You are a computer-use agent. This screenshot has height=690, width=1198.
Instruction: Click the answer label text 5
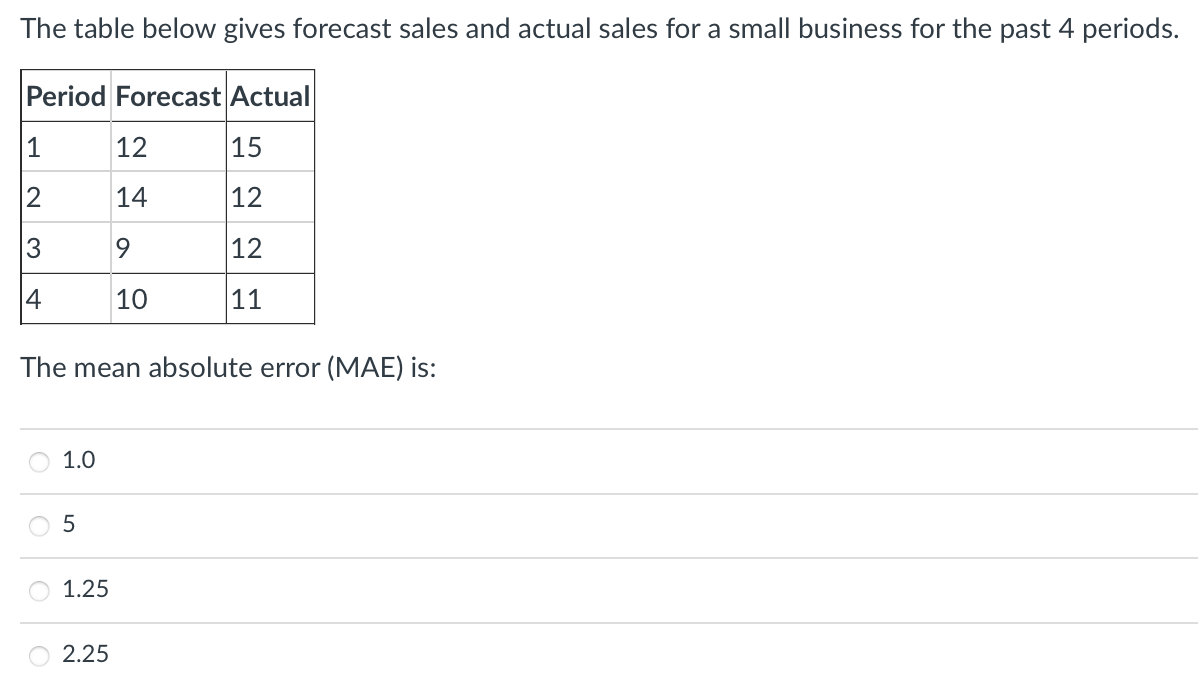click(x=69, y=524)
